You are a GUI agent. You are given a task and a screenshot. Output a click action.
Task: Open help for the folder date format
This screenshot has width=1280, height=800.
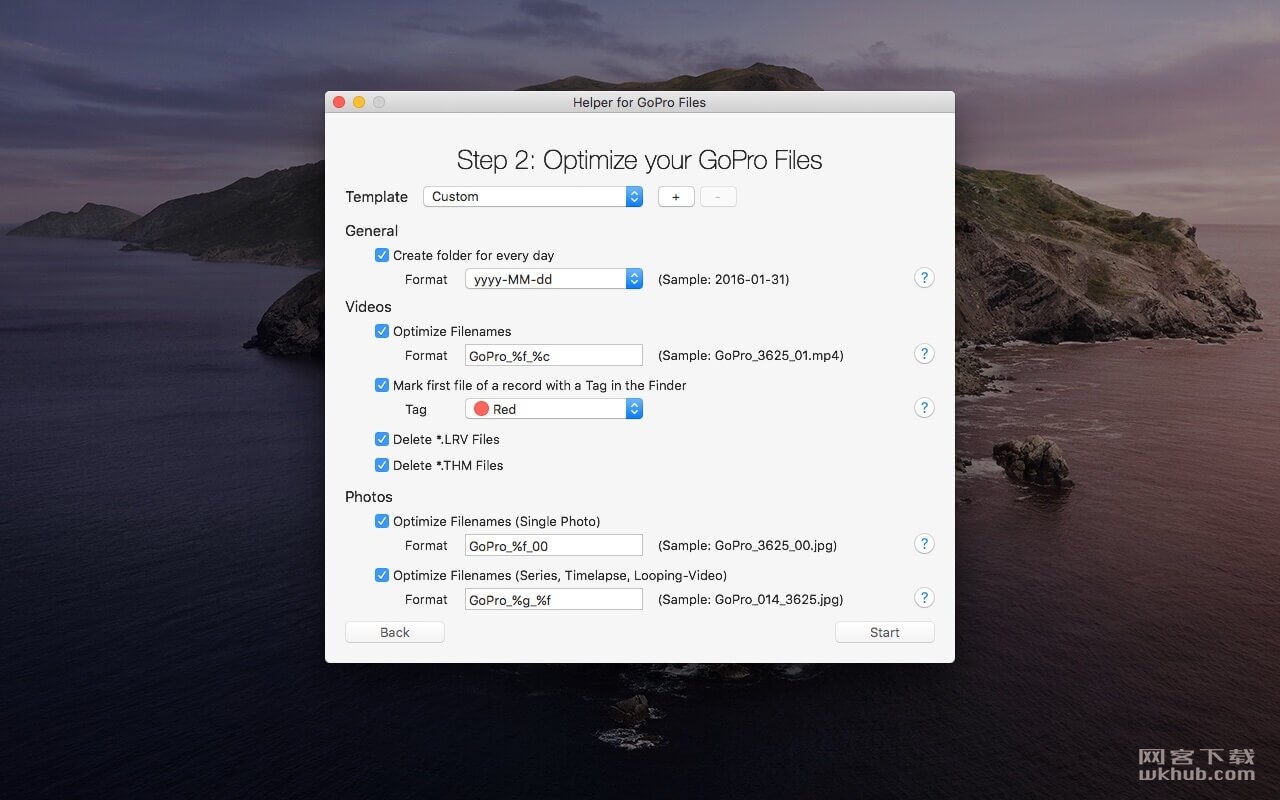pos(924,278)
